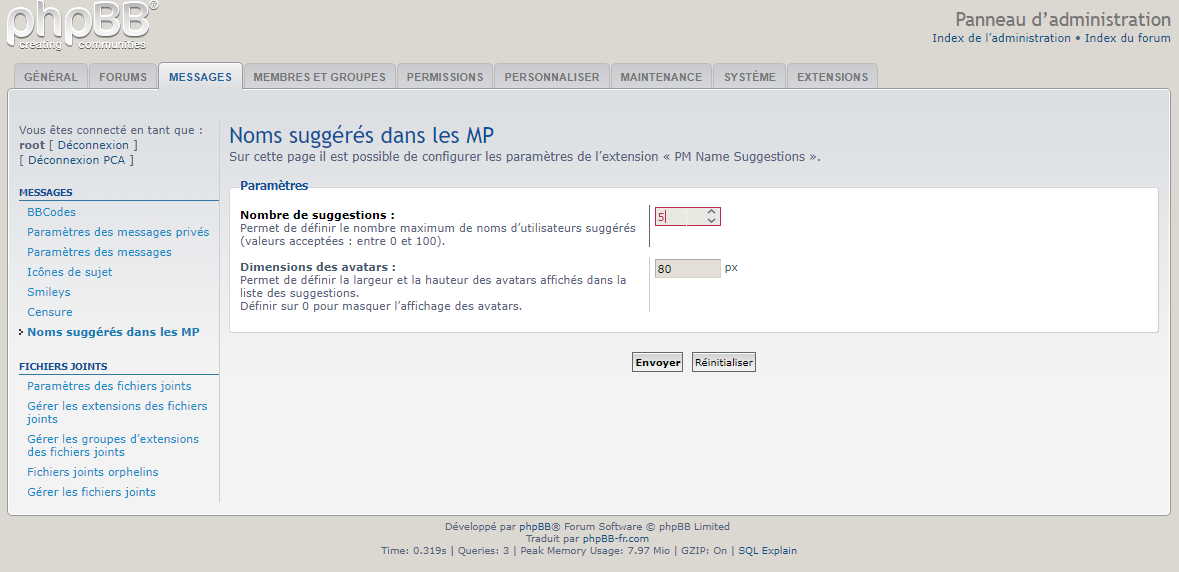
Task: Open the Général tab
Action: 51,77
